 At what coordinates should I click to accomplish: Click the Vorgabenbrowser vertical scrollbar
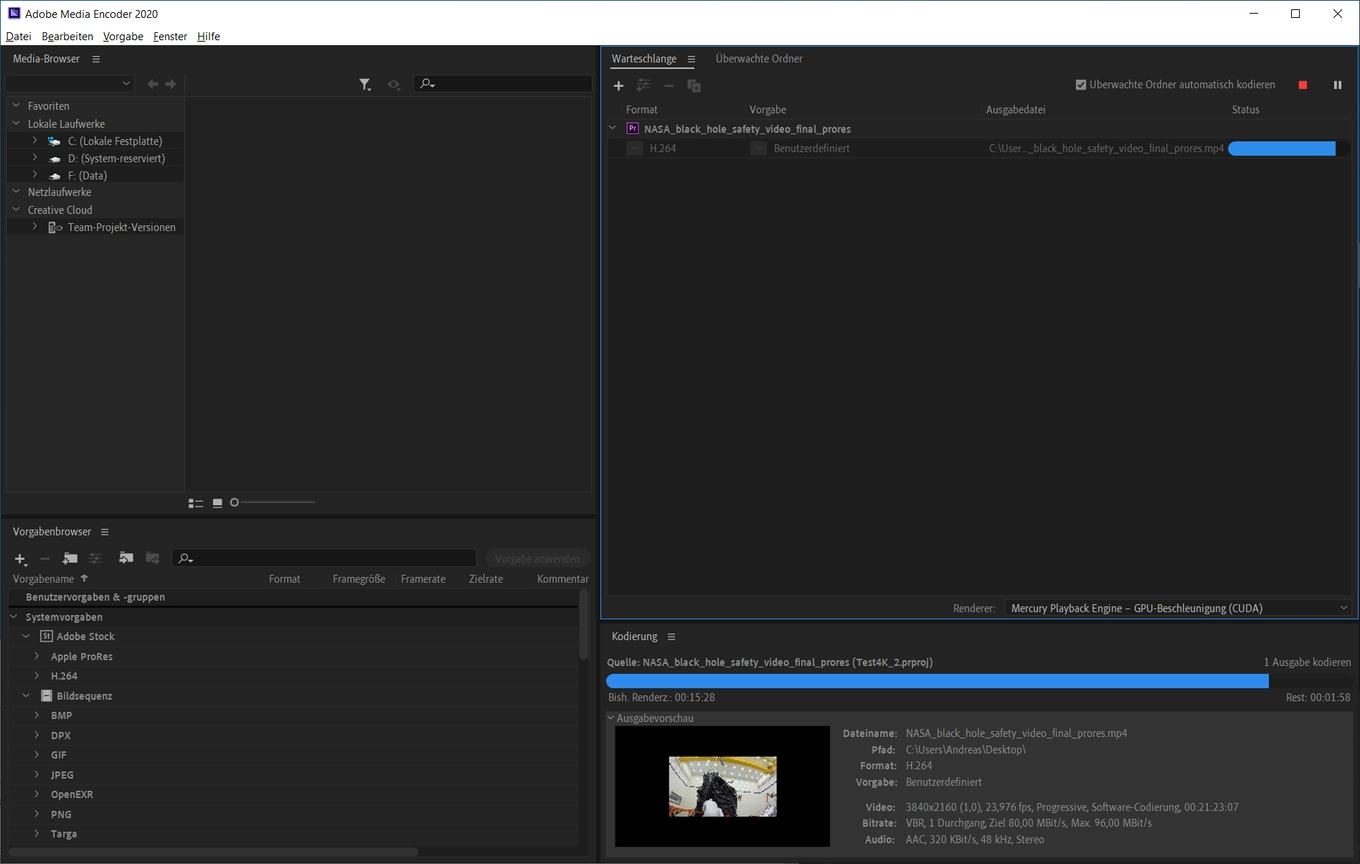coord(583,625)
